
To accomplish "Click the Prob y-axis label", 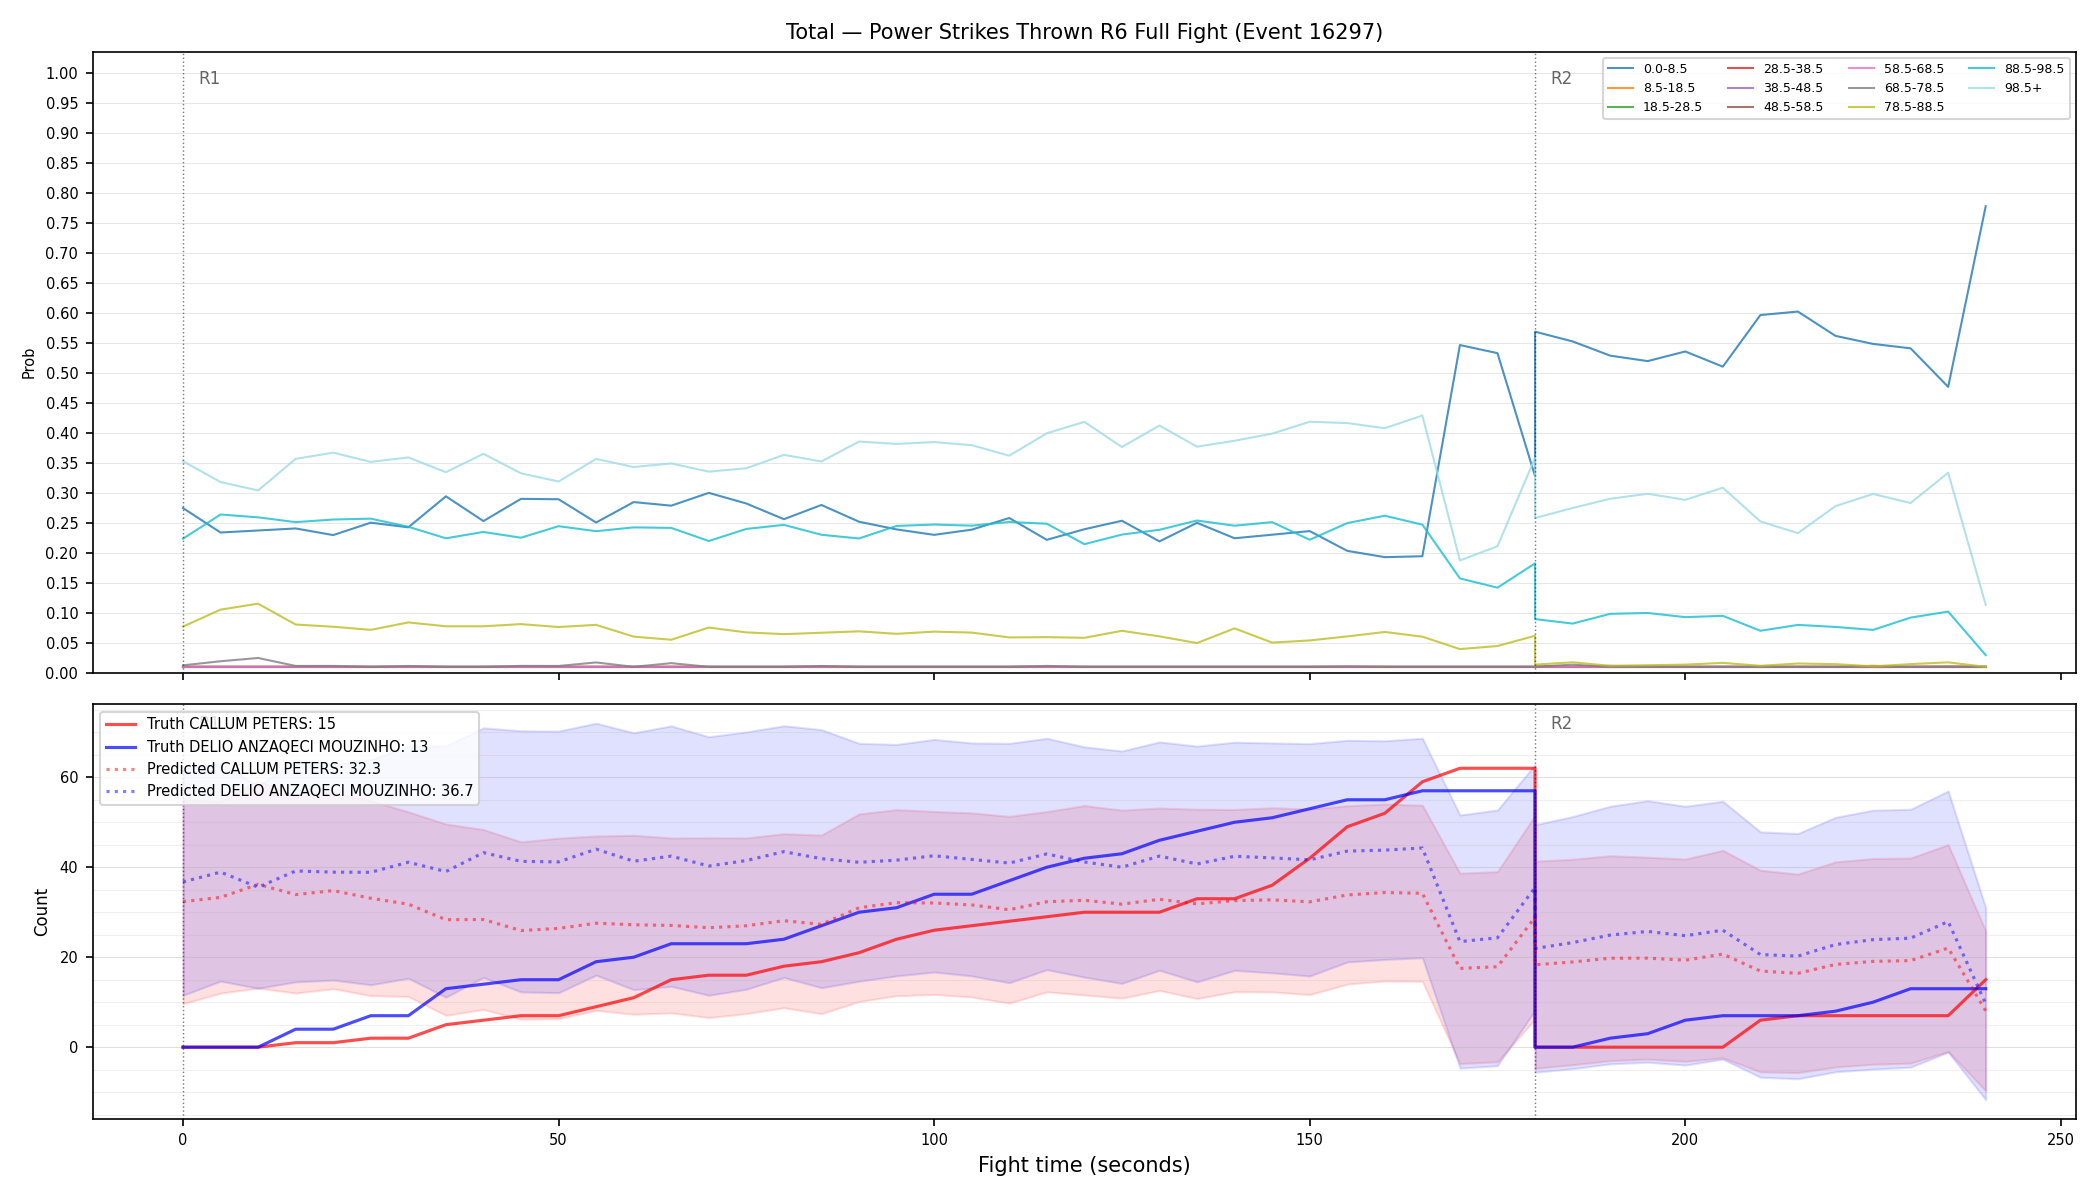I will (x=28, y=363).
